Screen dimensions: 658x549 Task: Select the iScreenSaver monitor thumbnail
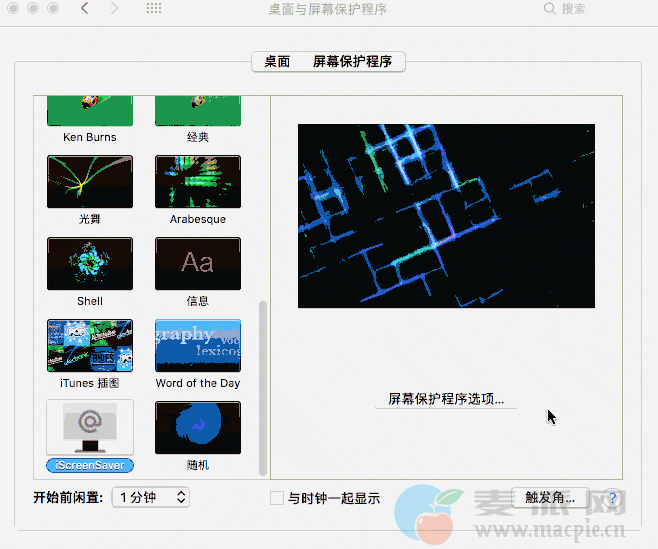coord(90,427)
